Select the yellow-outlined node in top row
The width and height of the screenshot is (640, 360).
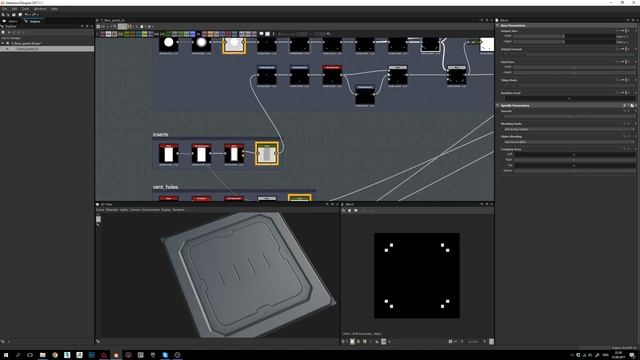pos(234,45)
